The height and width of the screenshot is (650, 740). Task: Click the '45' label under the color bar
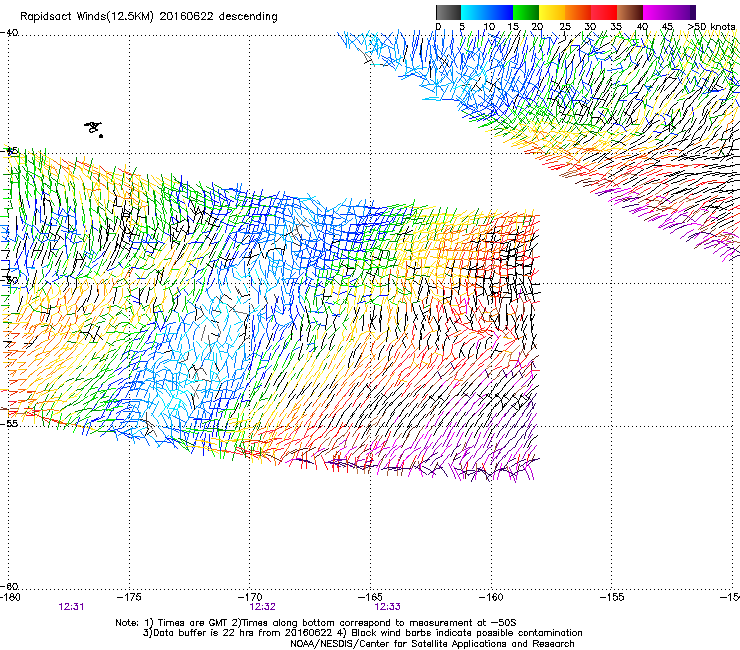tap(667, 27)
